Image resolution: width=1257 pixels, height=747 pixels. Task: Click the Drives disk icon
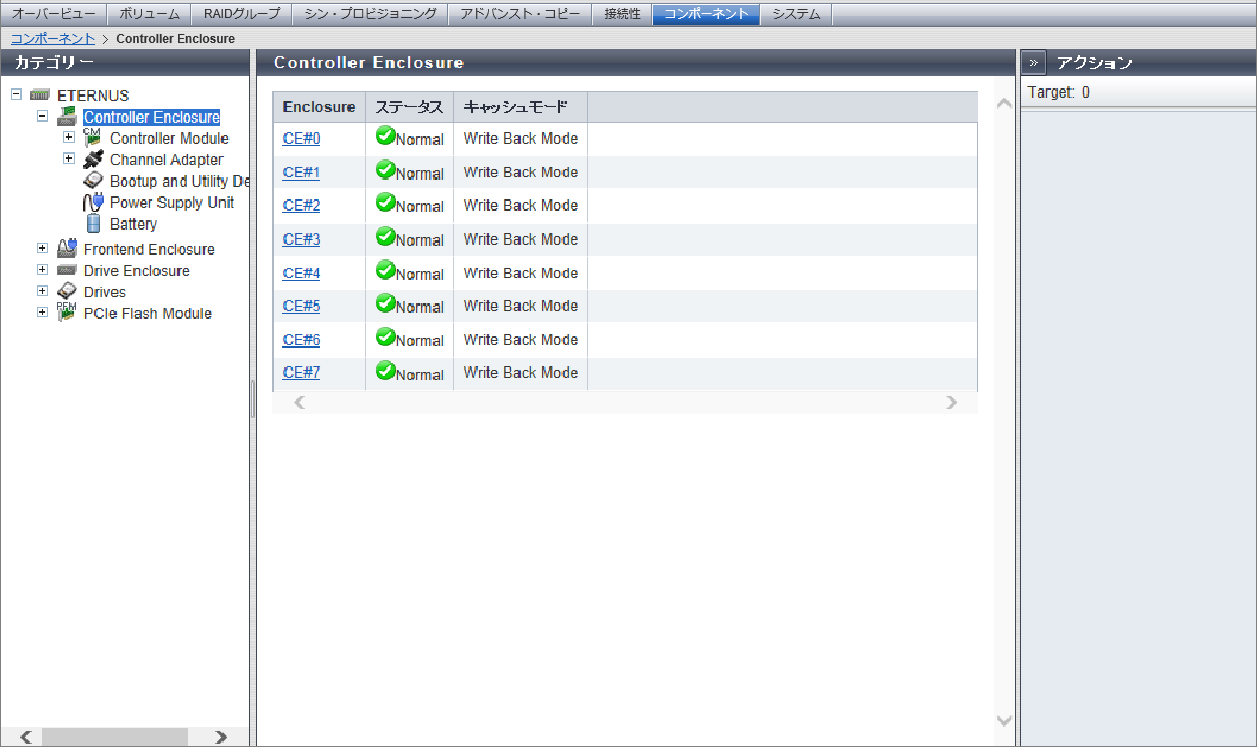(67, 292)
